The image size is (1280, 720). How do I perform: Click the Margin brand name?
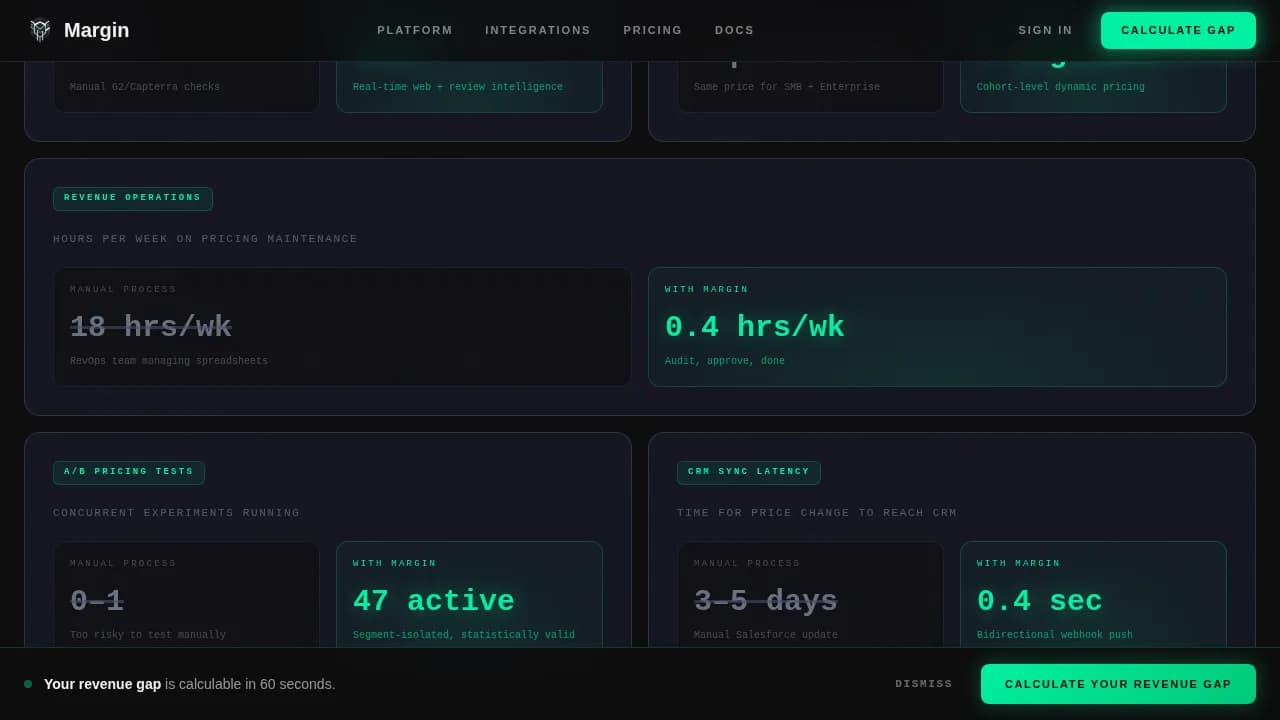[96, 30]
